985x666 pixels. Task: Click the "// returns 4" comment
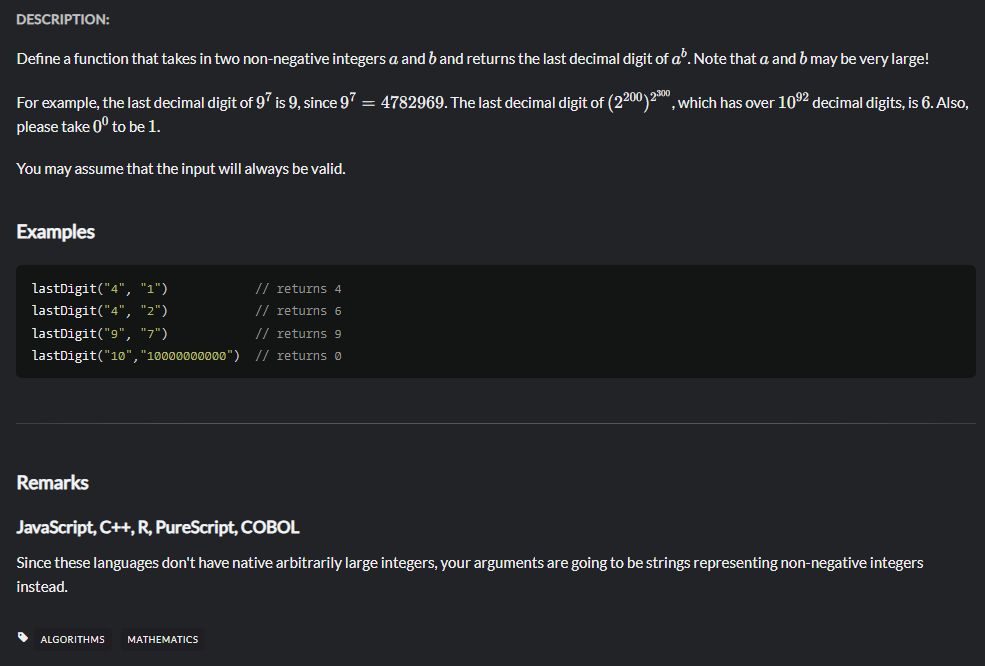[298, 289]
